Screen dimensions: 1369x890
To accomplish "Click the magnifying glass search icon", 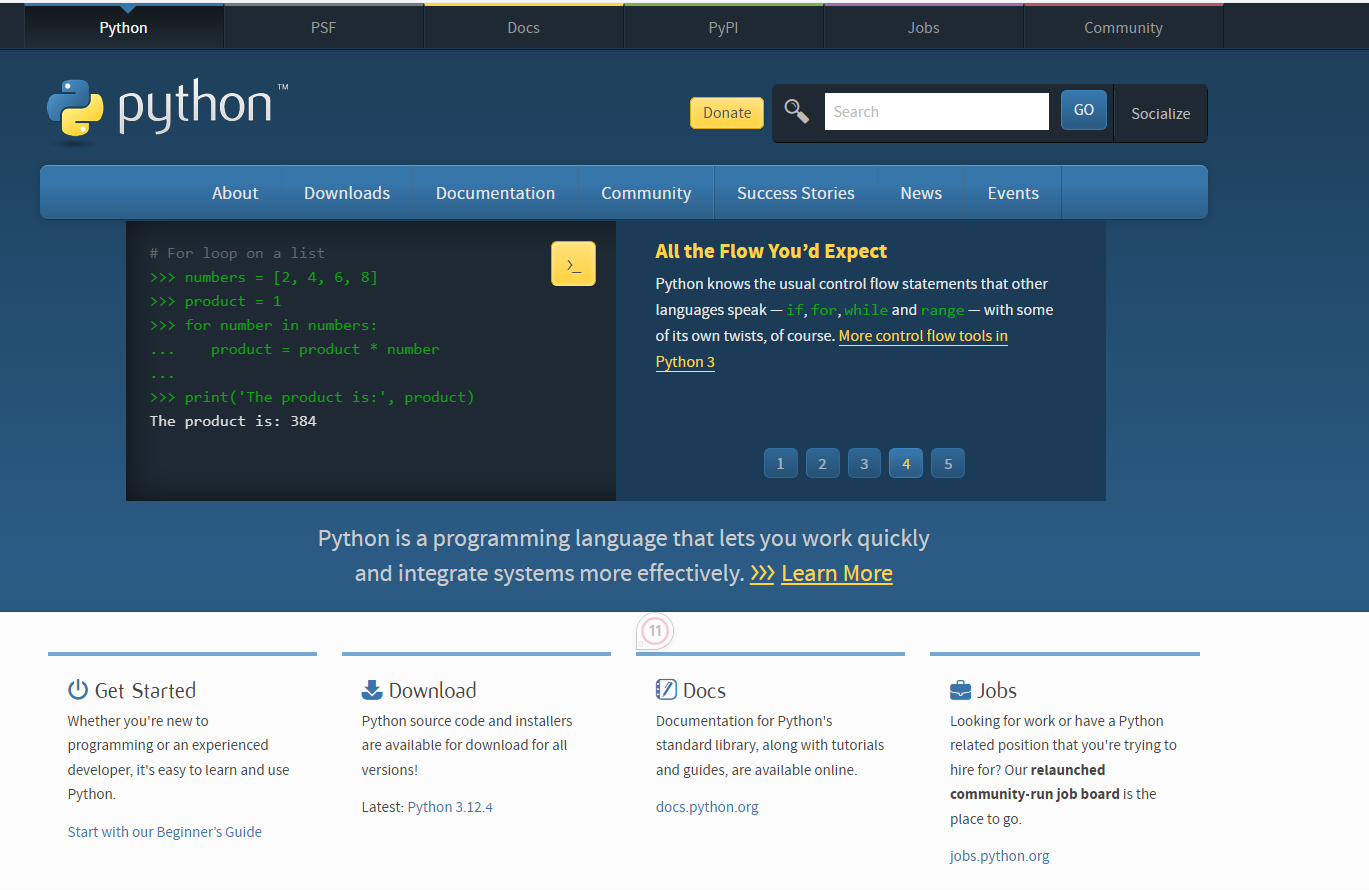I will point(797,111).
